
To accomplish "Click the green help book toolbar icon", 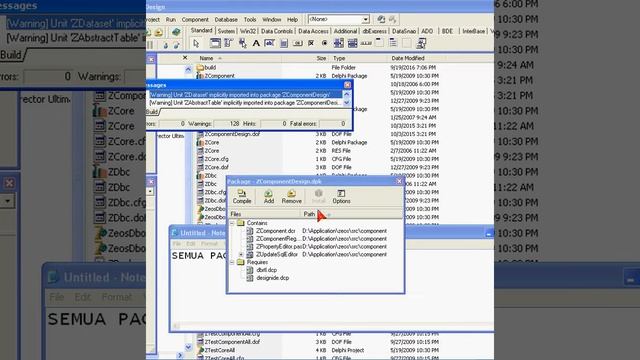I will tap(176, 32).
